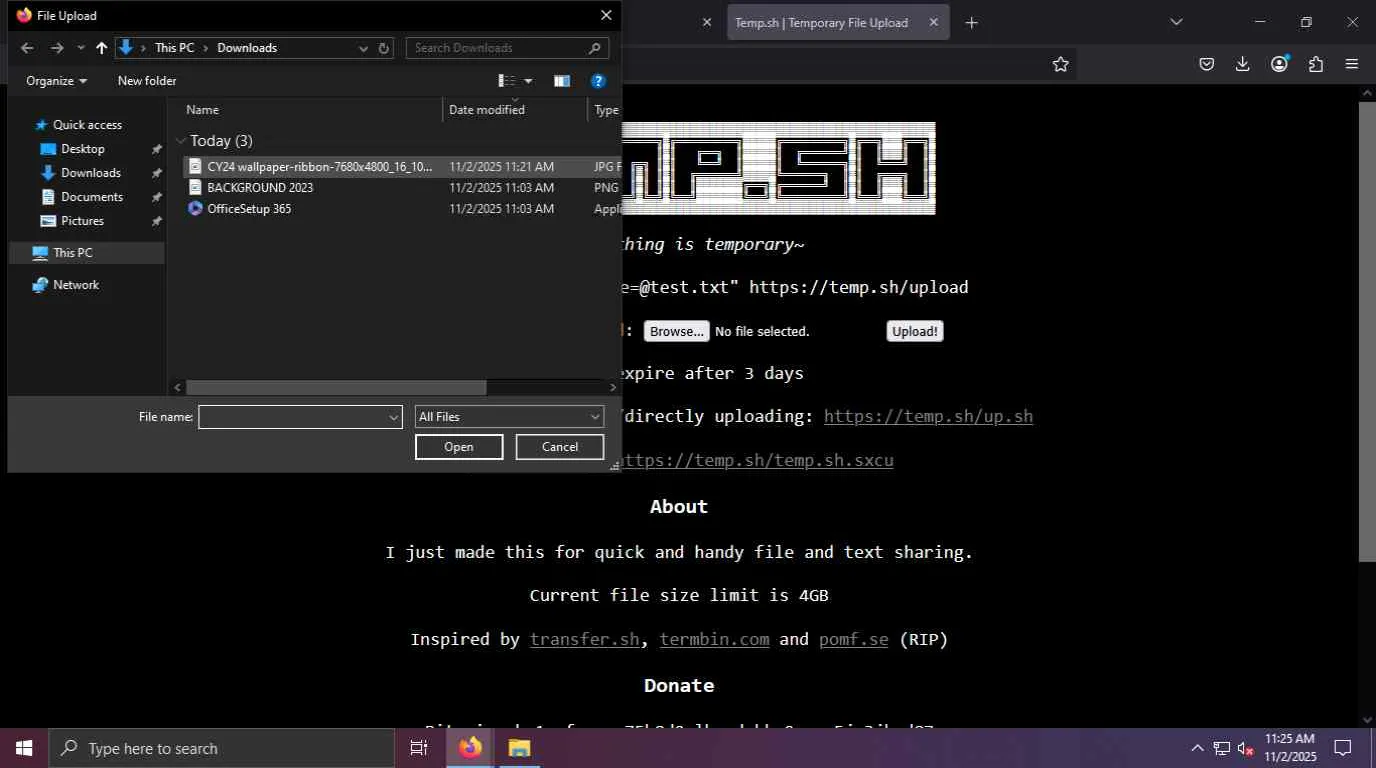The height and width of the screenshot is (768, 1376).
Task: Open the Windows Start menu
Action: [x=24, y=748]
